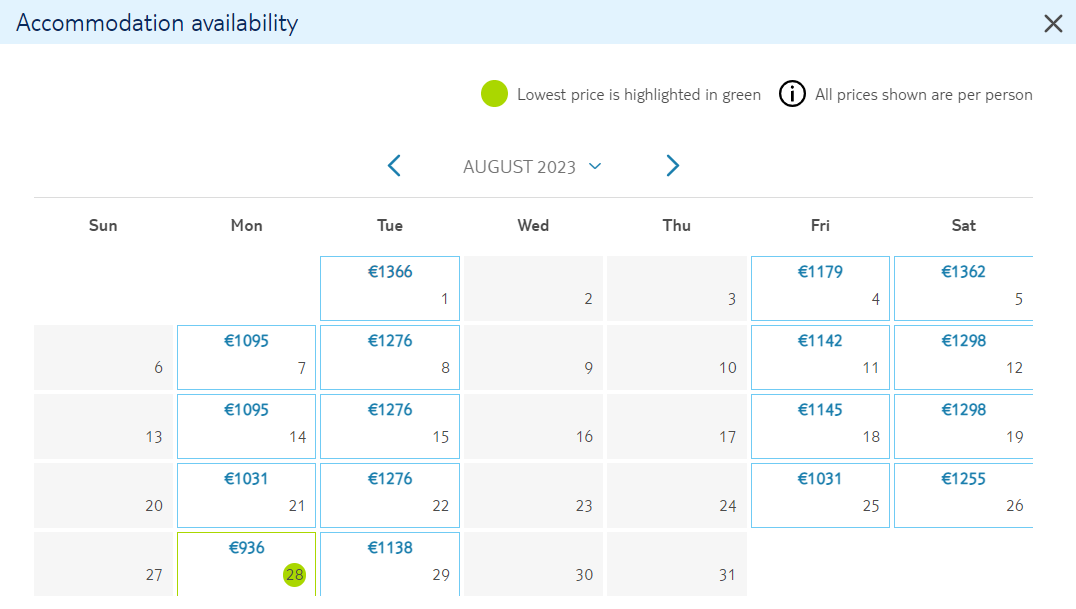Image resolution: width=1076 pixels, height=609 pixels.
Task: Click 'Lowest price is highlighted in green' text
Action: (x=639, y=95)
